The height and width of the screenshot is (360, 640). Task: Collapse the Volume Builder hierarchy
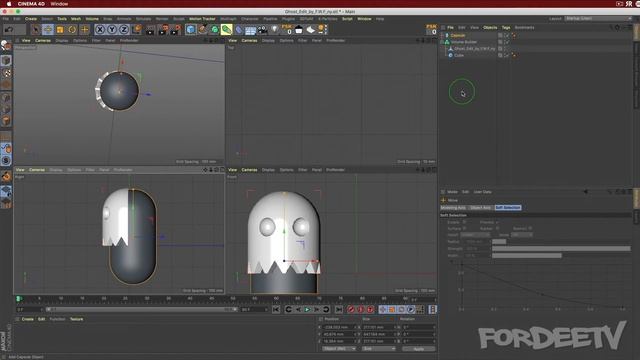click(x=442, y=42)
